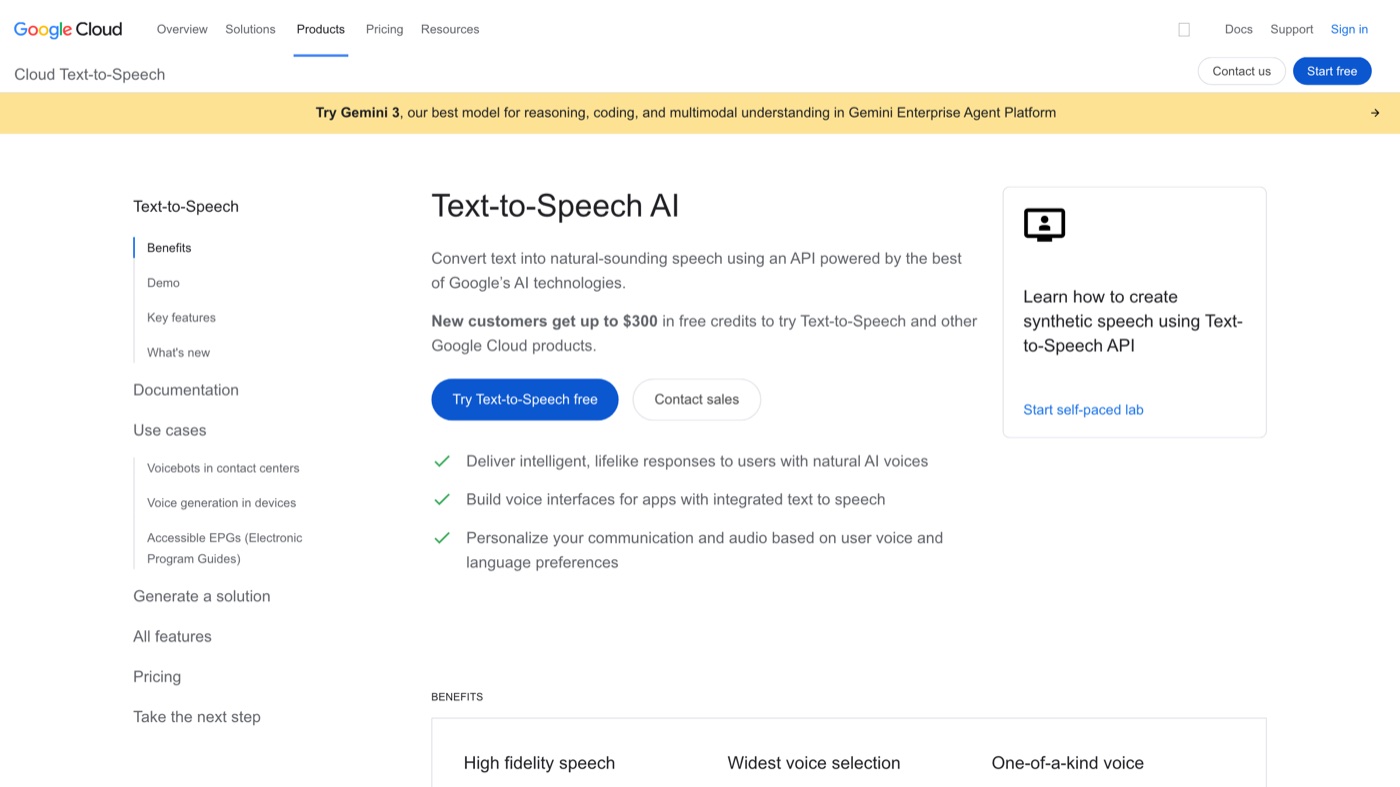Select Voicebots in contact centers

pos(223,467)
